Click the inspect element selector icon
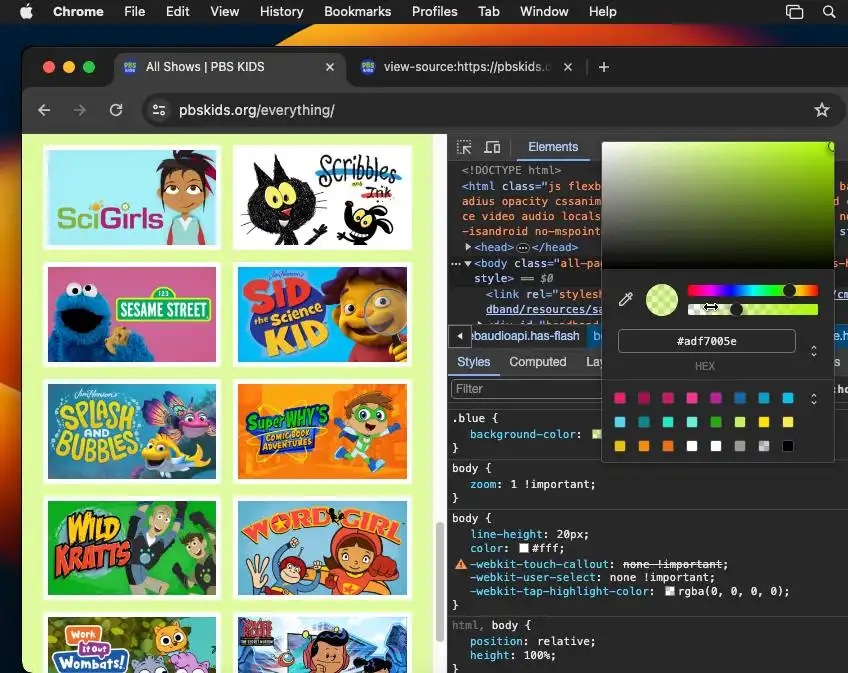This screenshot has width=848, height=673. (x=464, y=147)
